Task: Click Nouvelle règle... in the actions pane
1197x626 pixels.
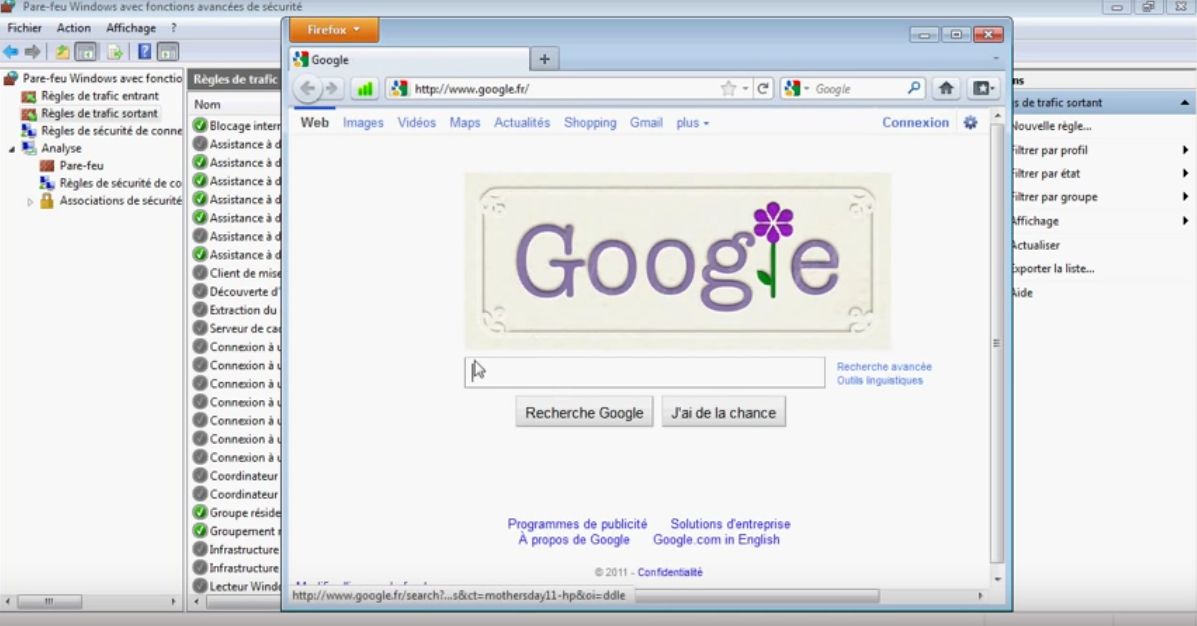Action: (x=1051, y=126)
